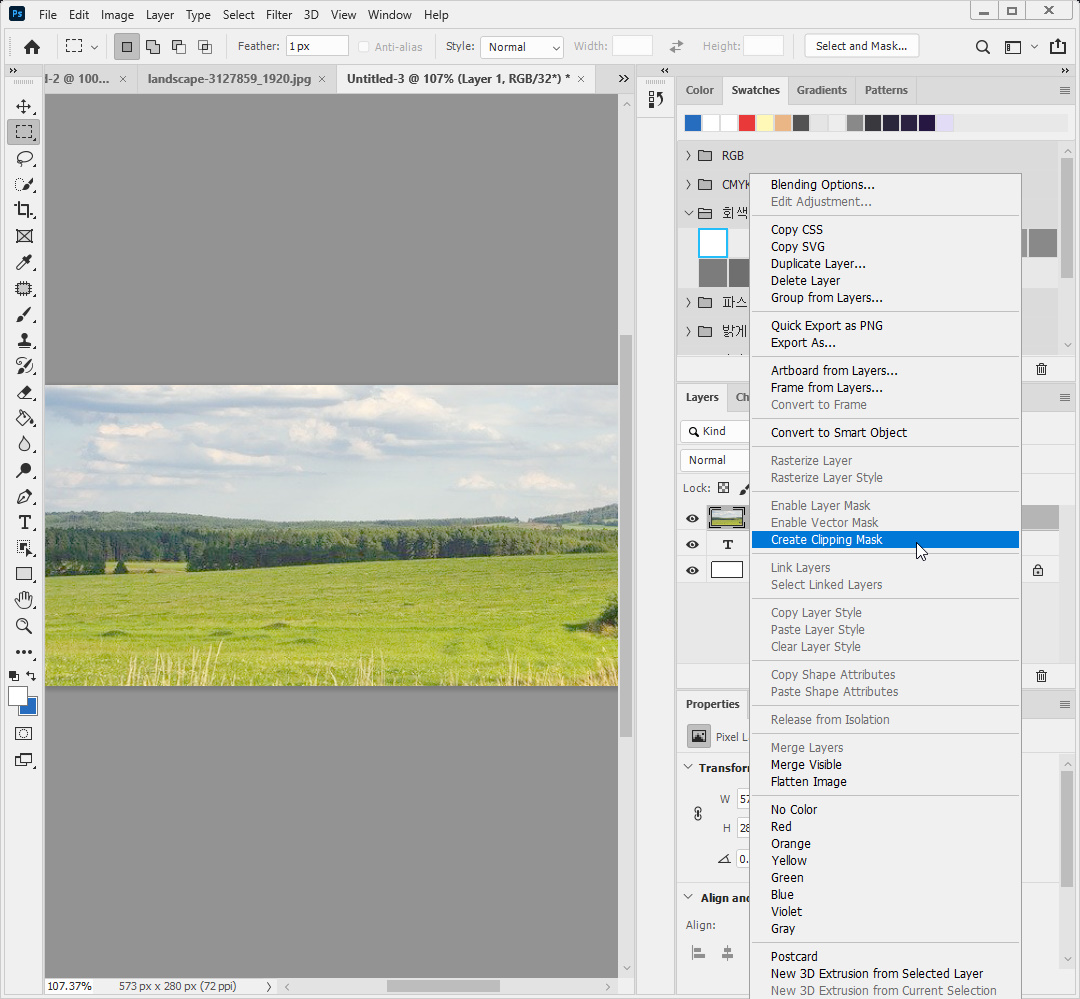Select the Hand tool
The height and width of the screenshot is (999, 1080).
24,600
